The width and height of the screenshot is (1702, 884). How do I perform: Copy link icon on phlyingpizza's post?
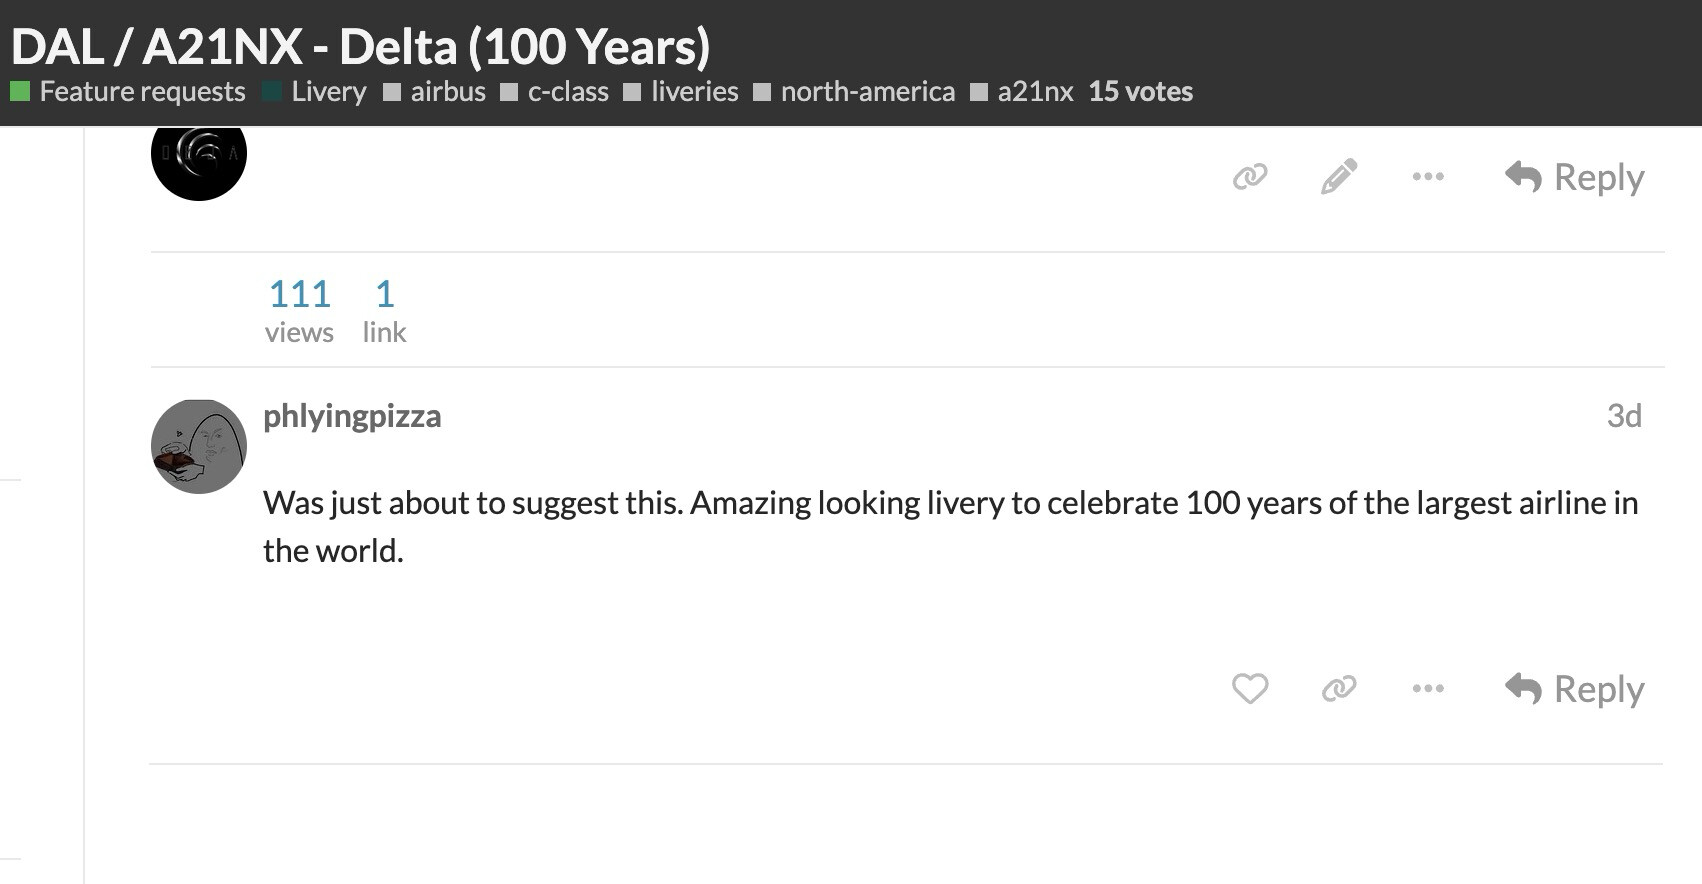(1339, 688)
